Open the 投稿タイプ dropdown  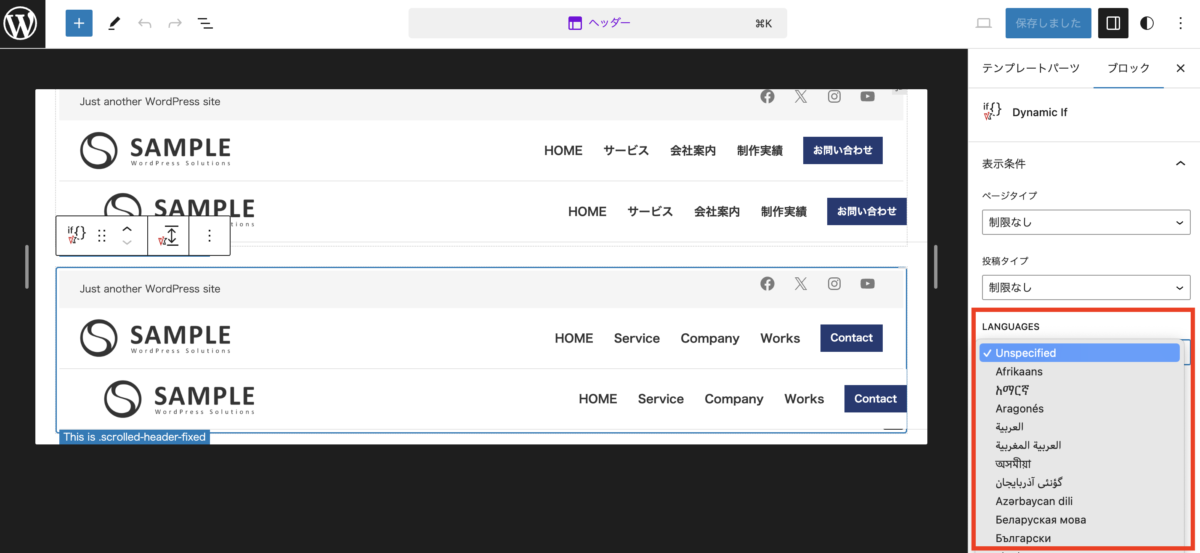[1085, 287]
